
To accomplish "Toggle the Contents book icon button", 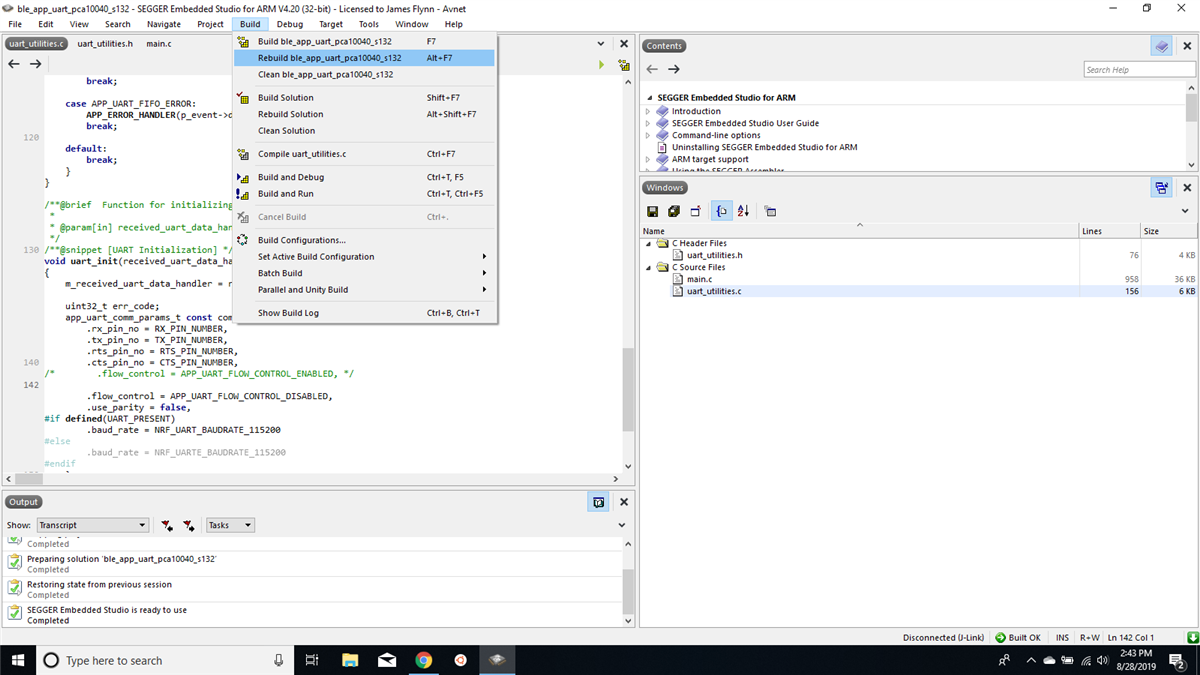I will point(1161,46).
